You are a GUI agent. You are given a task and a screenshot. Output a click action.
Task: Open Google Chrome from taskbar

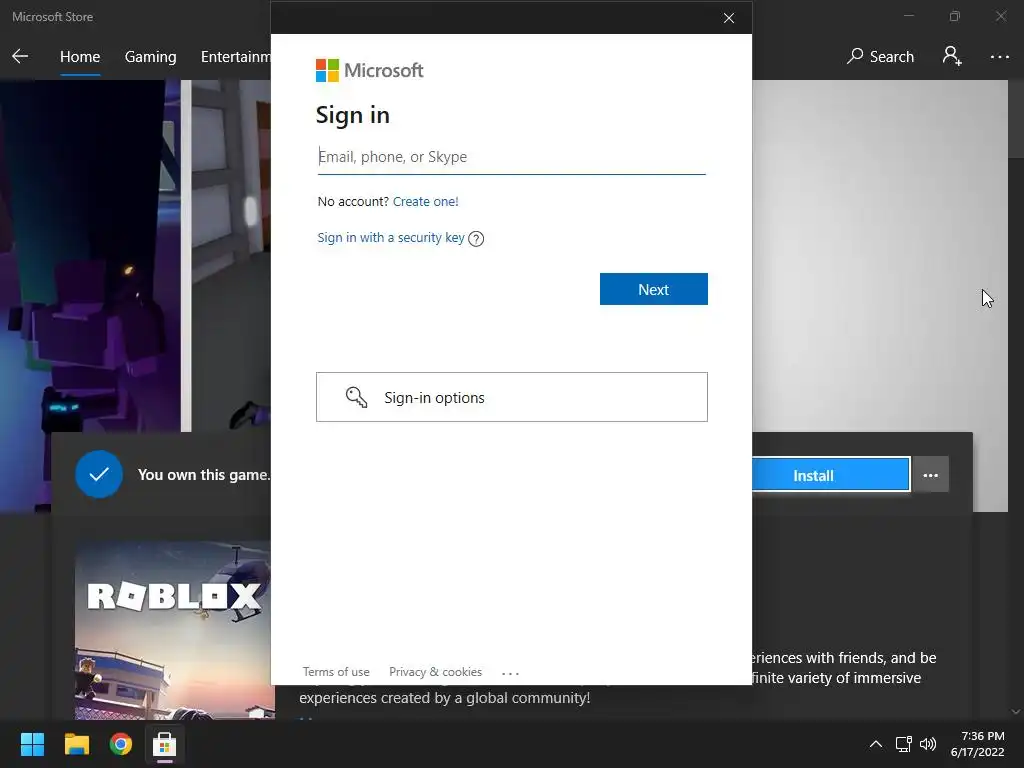click(121, 744)
